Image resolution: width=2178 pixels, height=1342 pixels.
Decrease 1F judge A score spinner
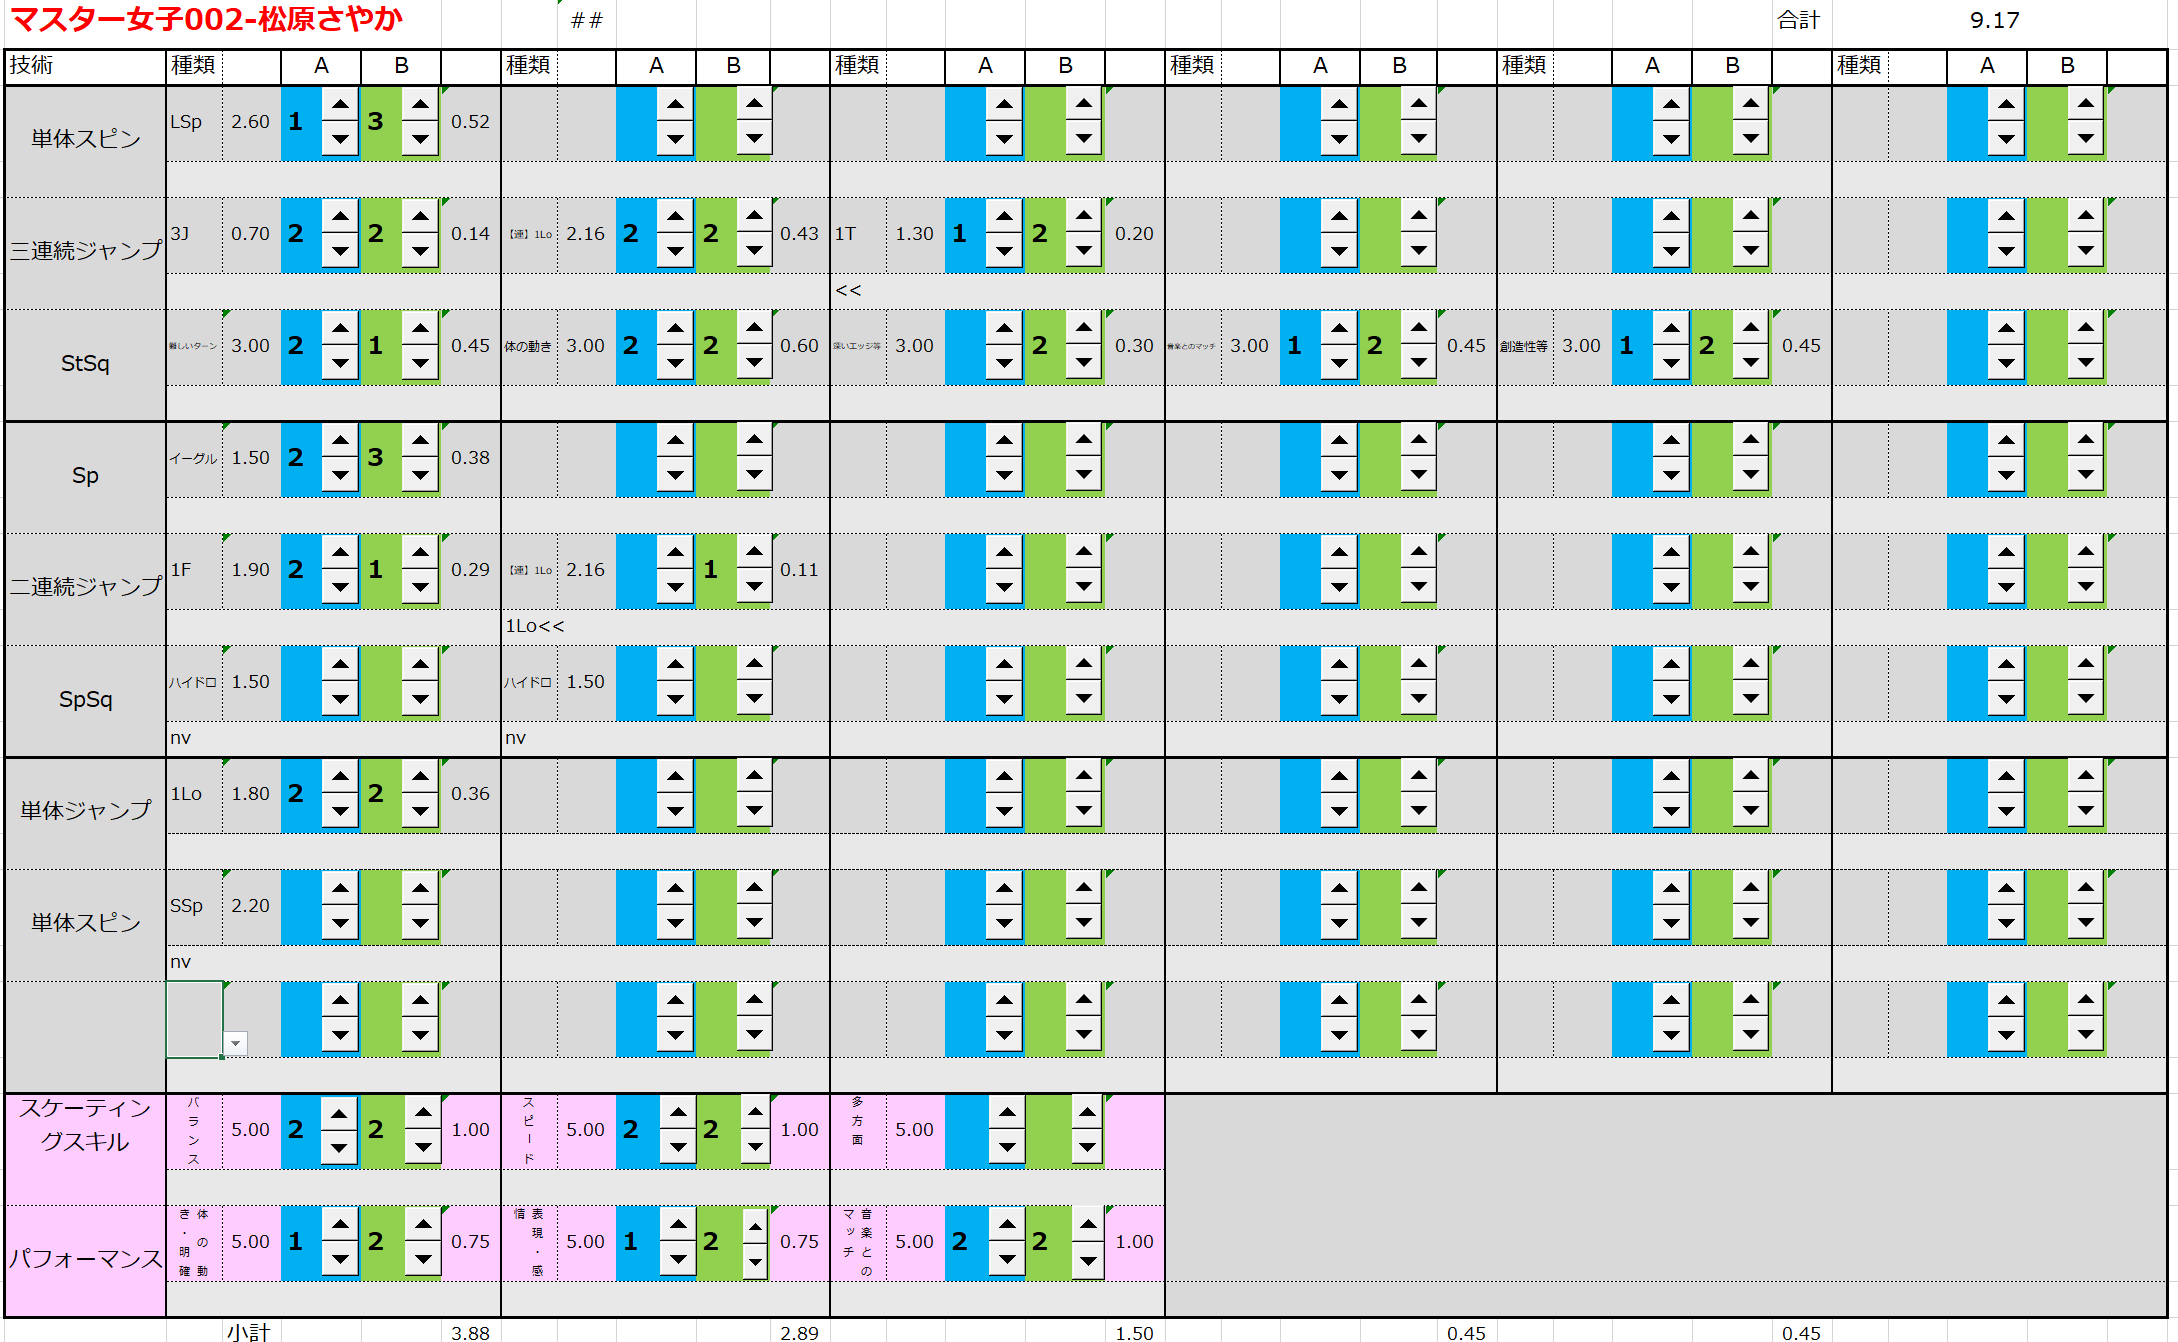pyautogui.click(x=340, y=587)
